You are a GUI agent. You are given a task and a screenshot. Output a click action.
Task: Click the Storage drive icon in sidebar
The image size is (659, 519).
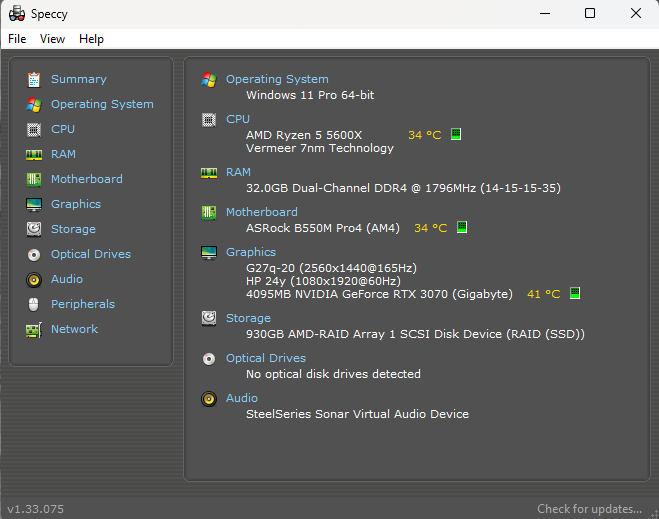click(34, 229)
